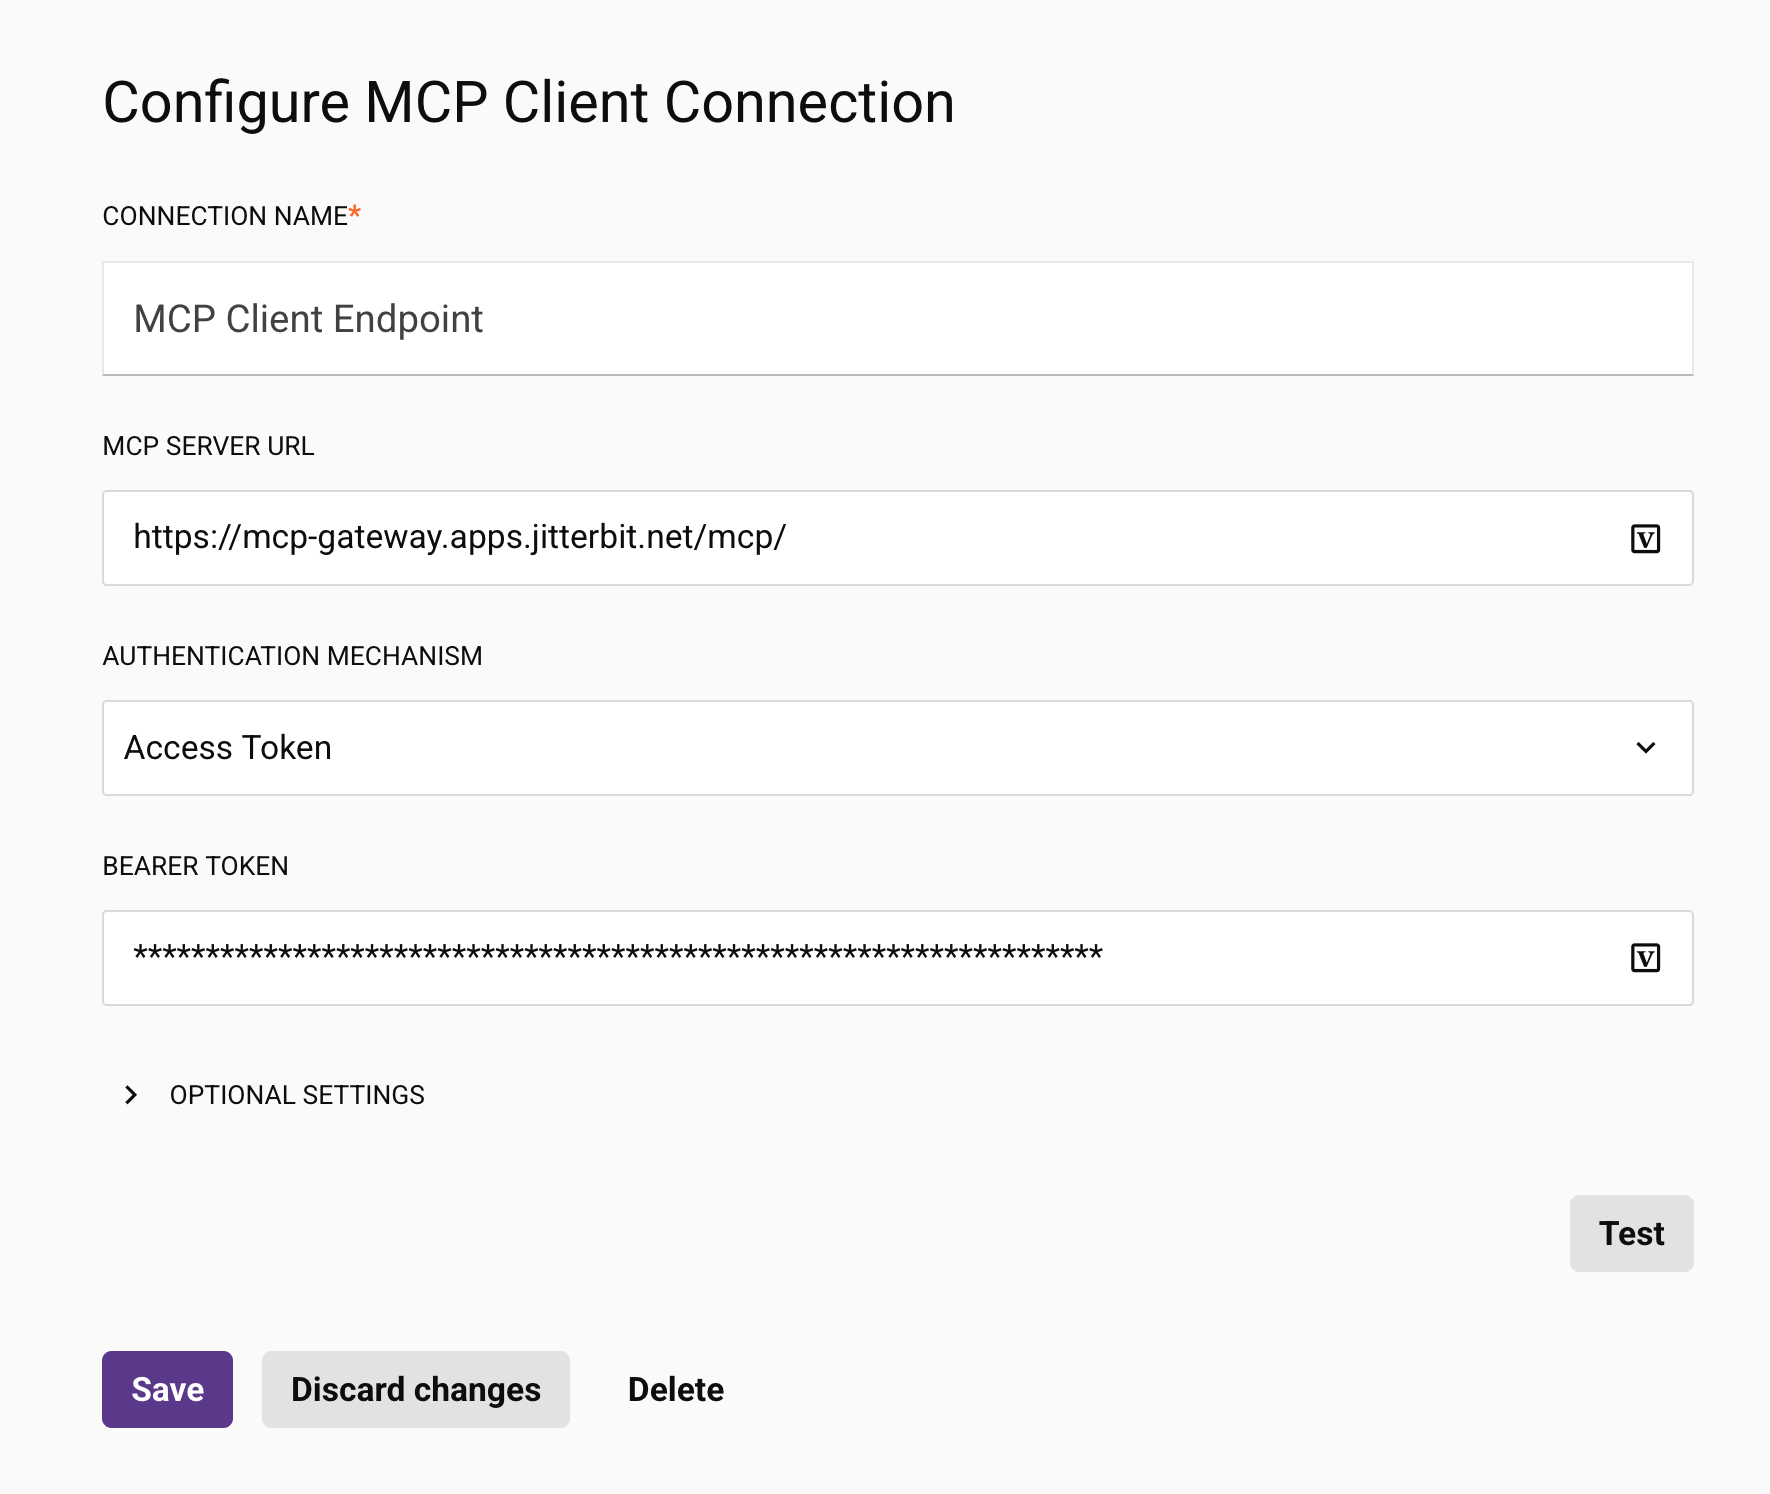
Task: Select the 'Configure MCP Client Connection' heading
Action: coord(529,103)
